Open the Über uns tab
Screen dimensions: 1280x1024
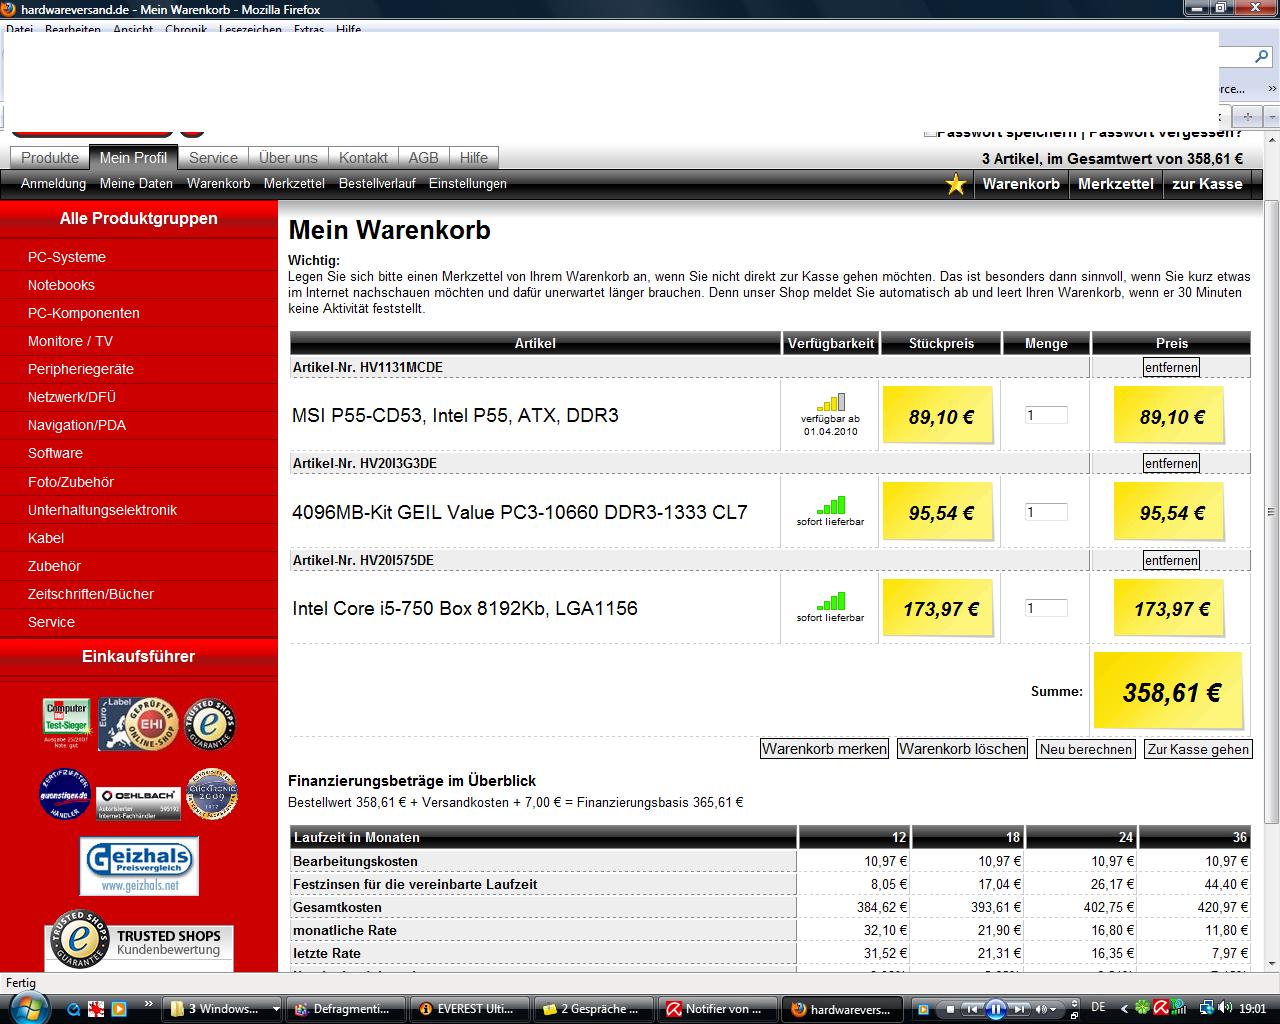pos(288,158)
